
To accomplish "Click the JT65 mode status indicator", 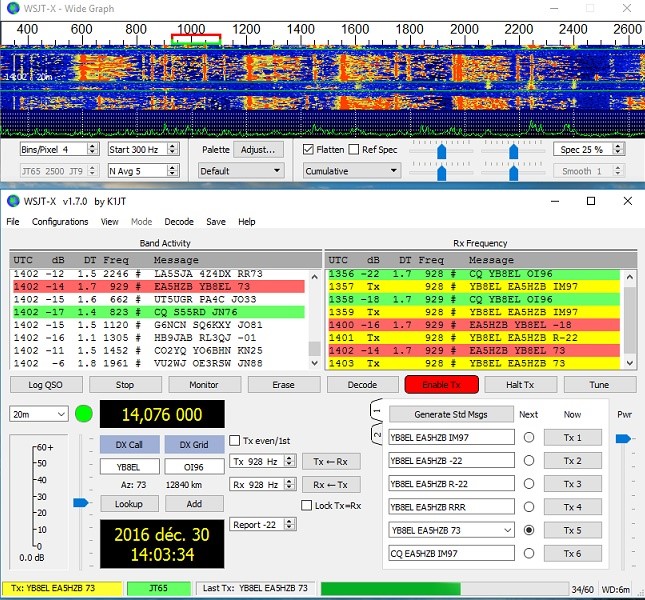I will pos(159,588).
